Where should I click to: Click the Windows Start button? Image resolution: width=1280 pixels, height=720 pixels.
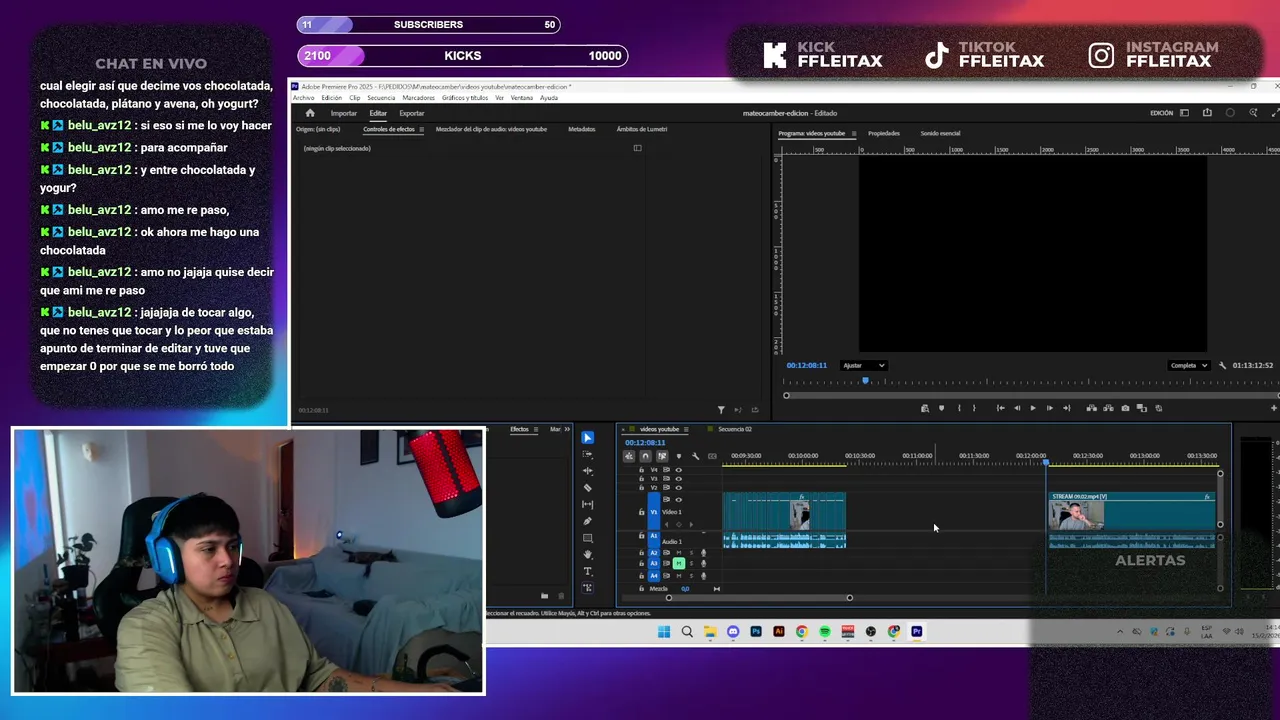click(x=664, y=632)
